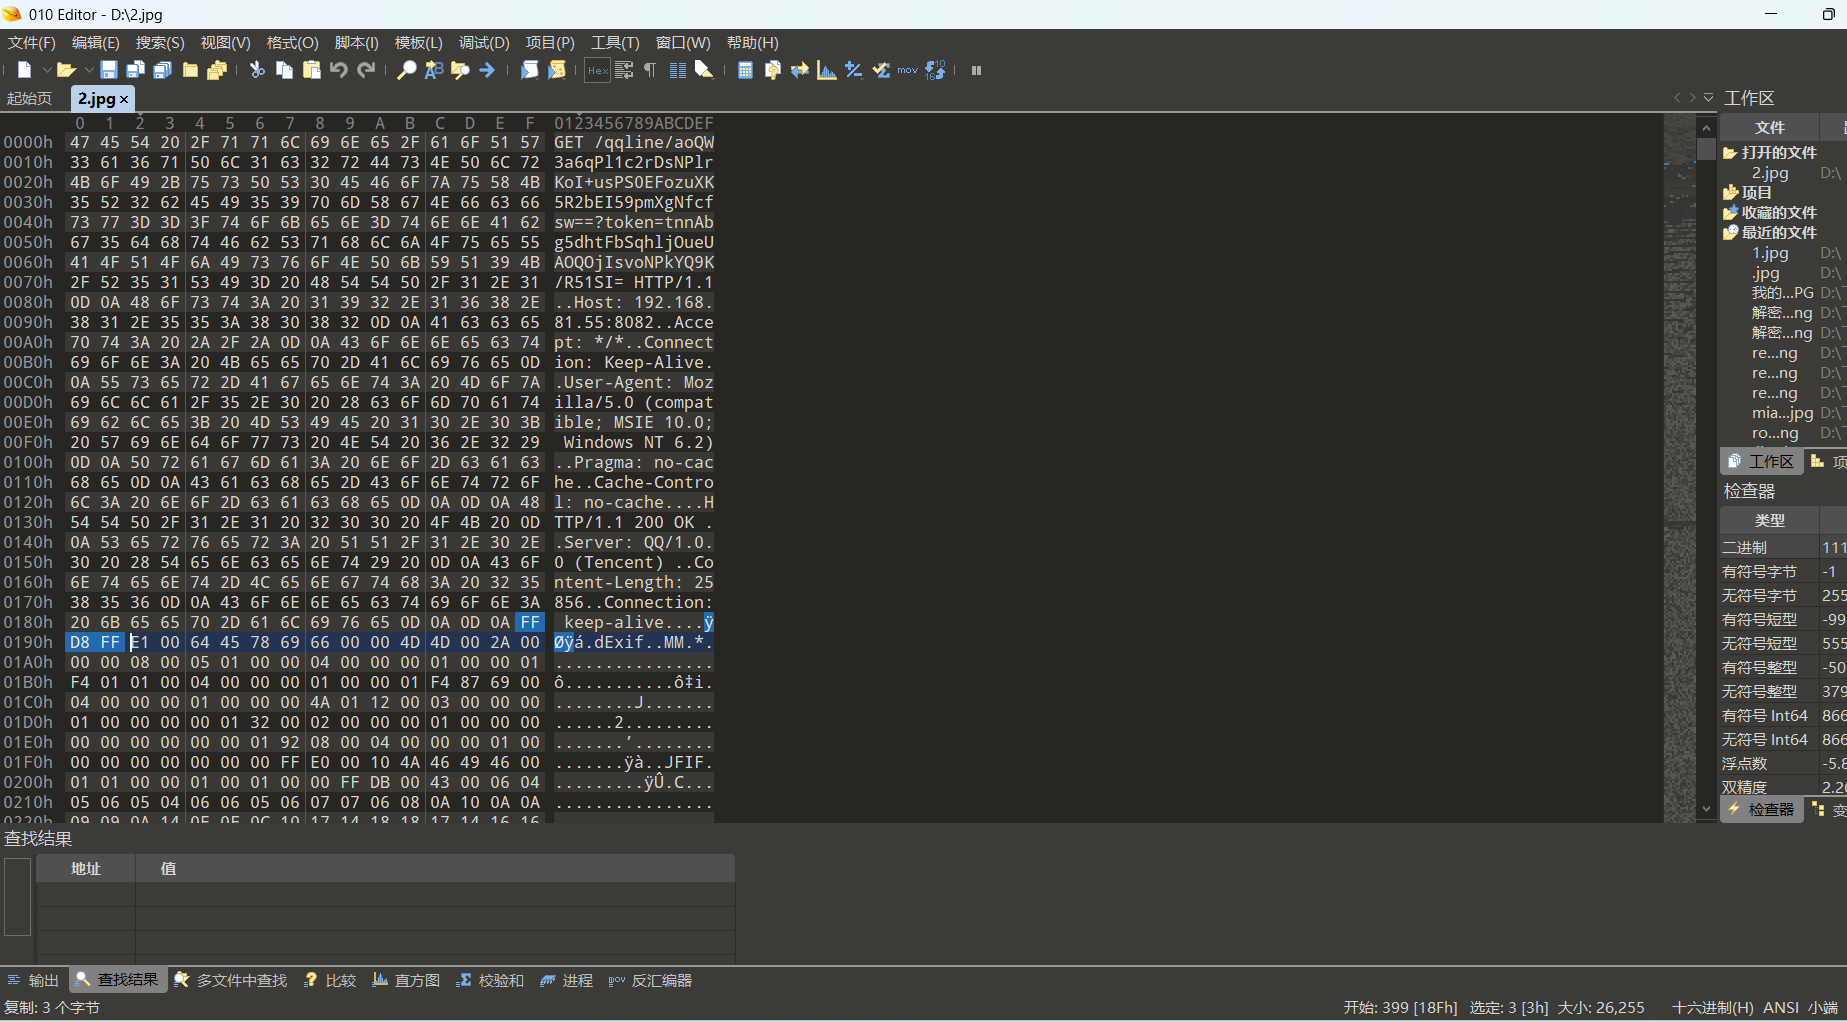Click the 文件 column header in workspace
1847x1022 pixels.
click(x=1769, y=128)
